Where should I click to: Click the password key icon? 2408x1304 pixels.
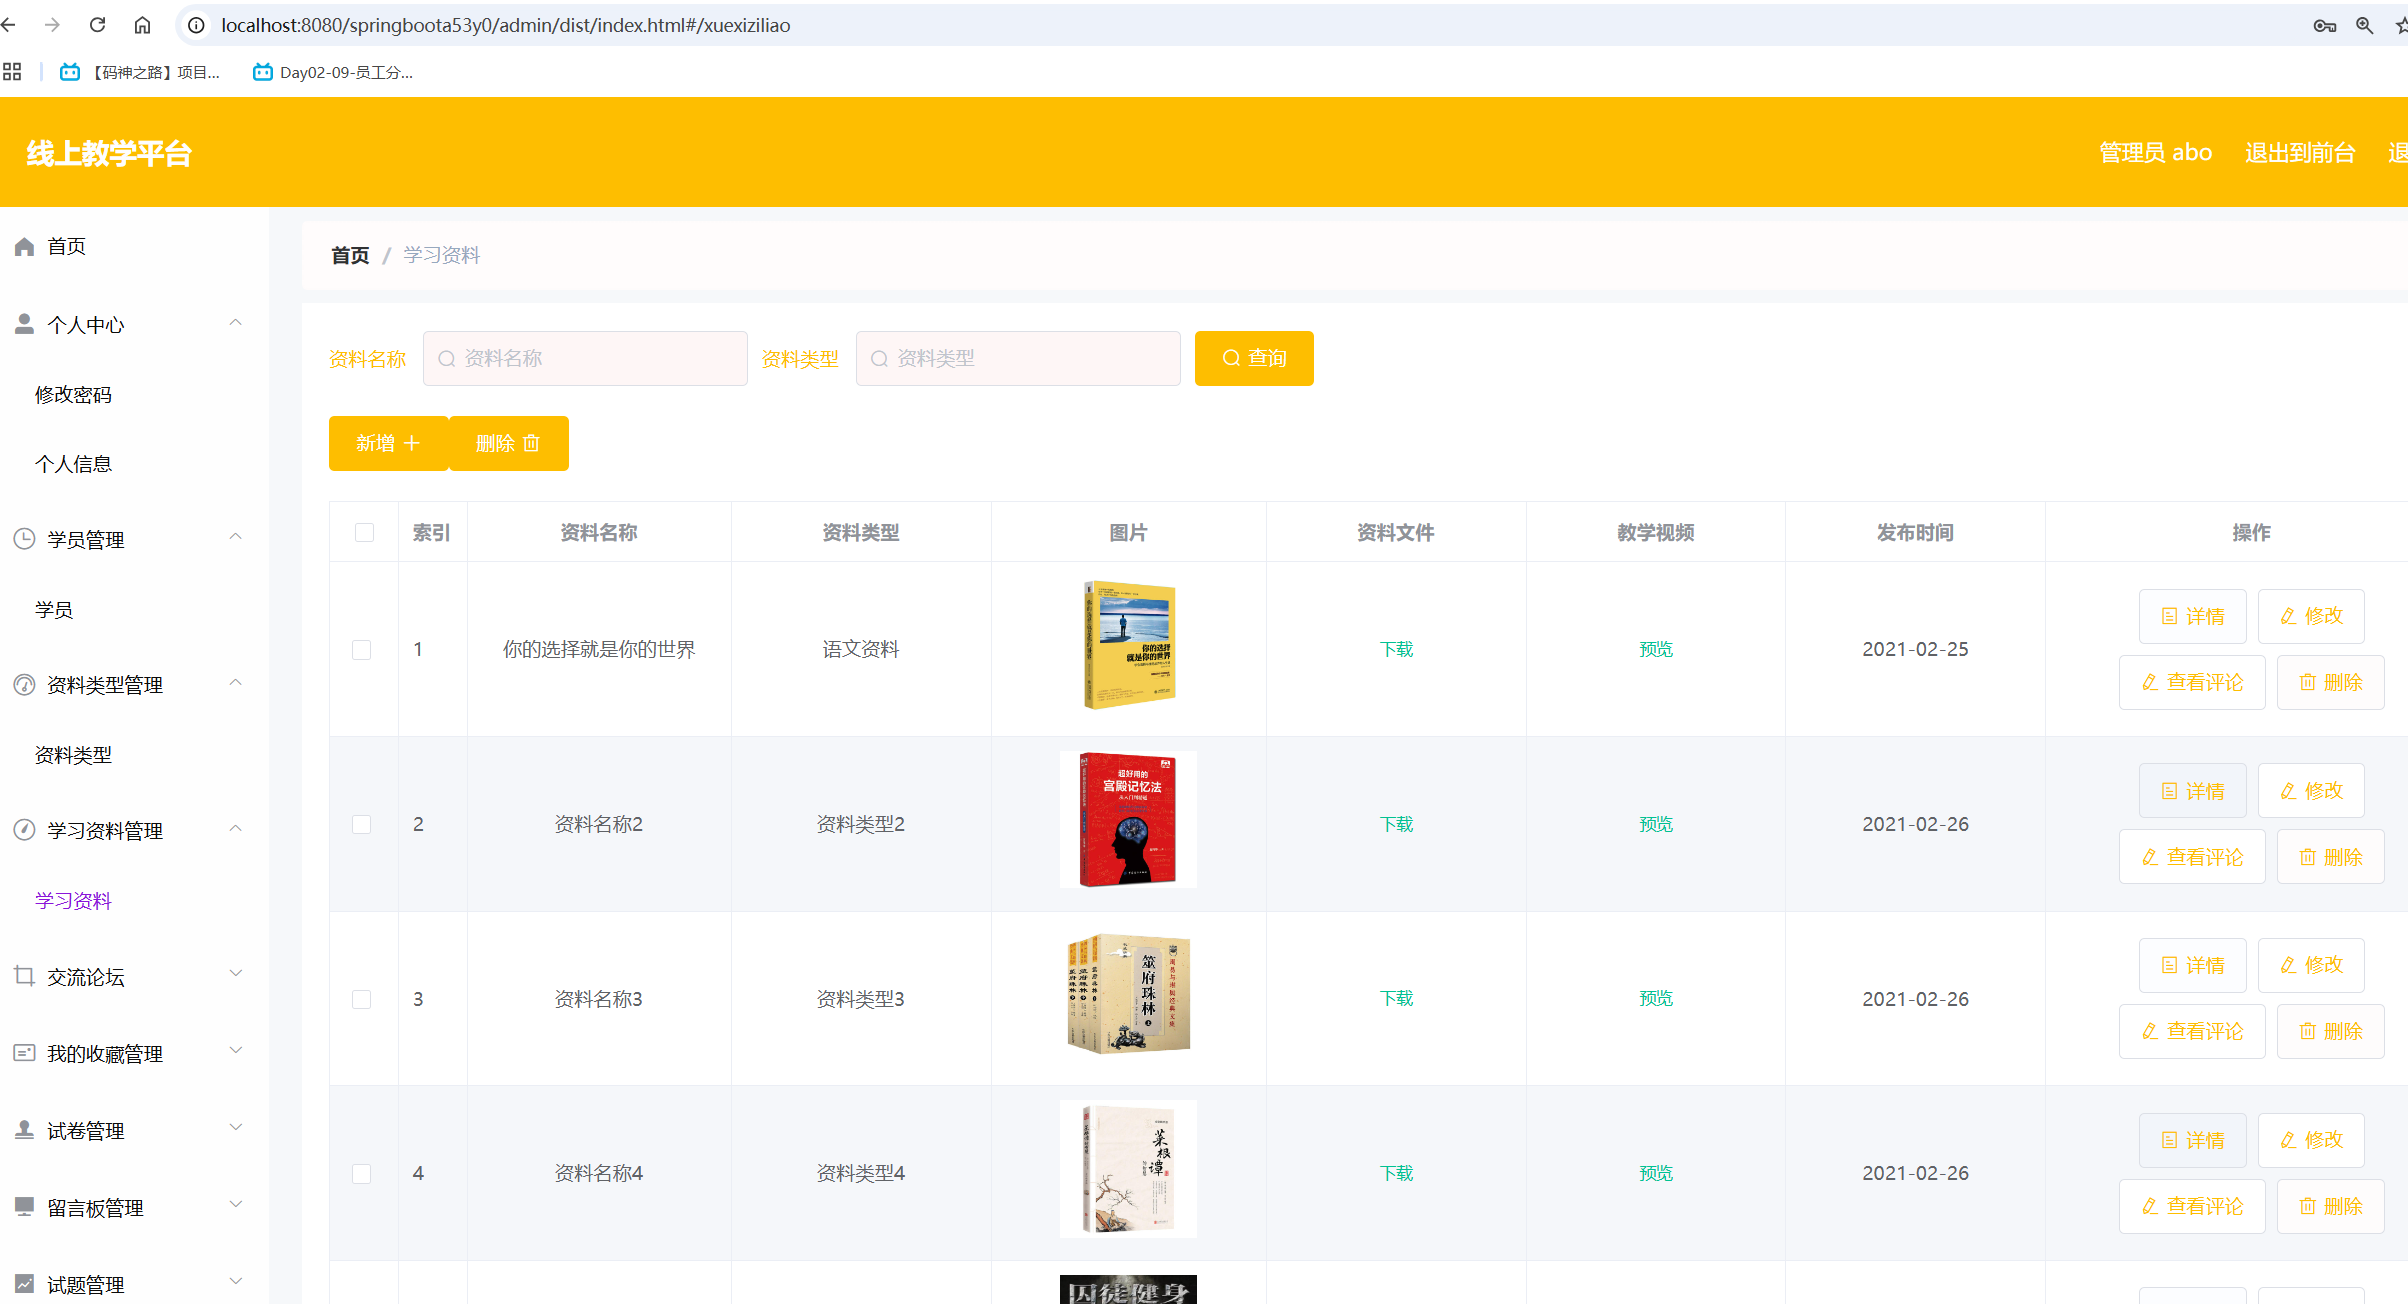[2324, 25]
